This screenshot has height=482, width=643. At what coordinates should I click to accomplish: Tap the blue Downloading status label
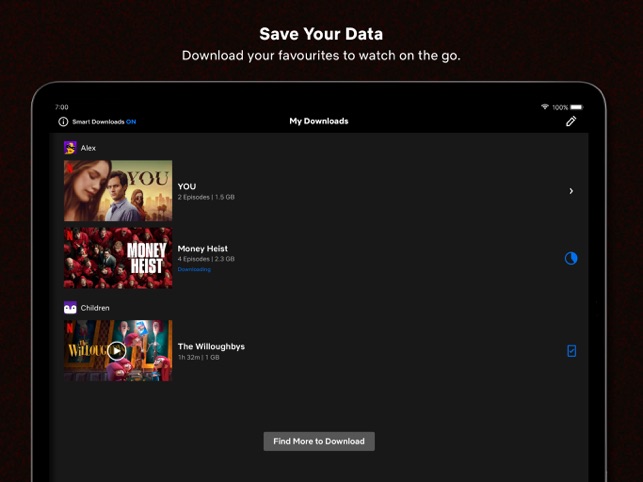[x=194, y=270]
